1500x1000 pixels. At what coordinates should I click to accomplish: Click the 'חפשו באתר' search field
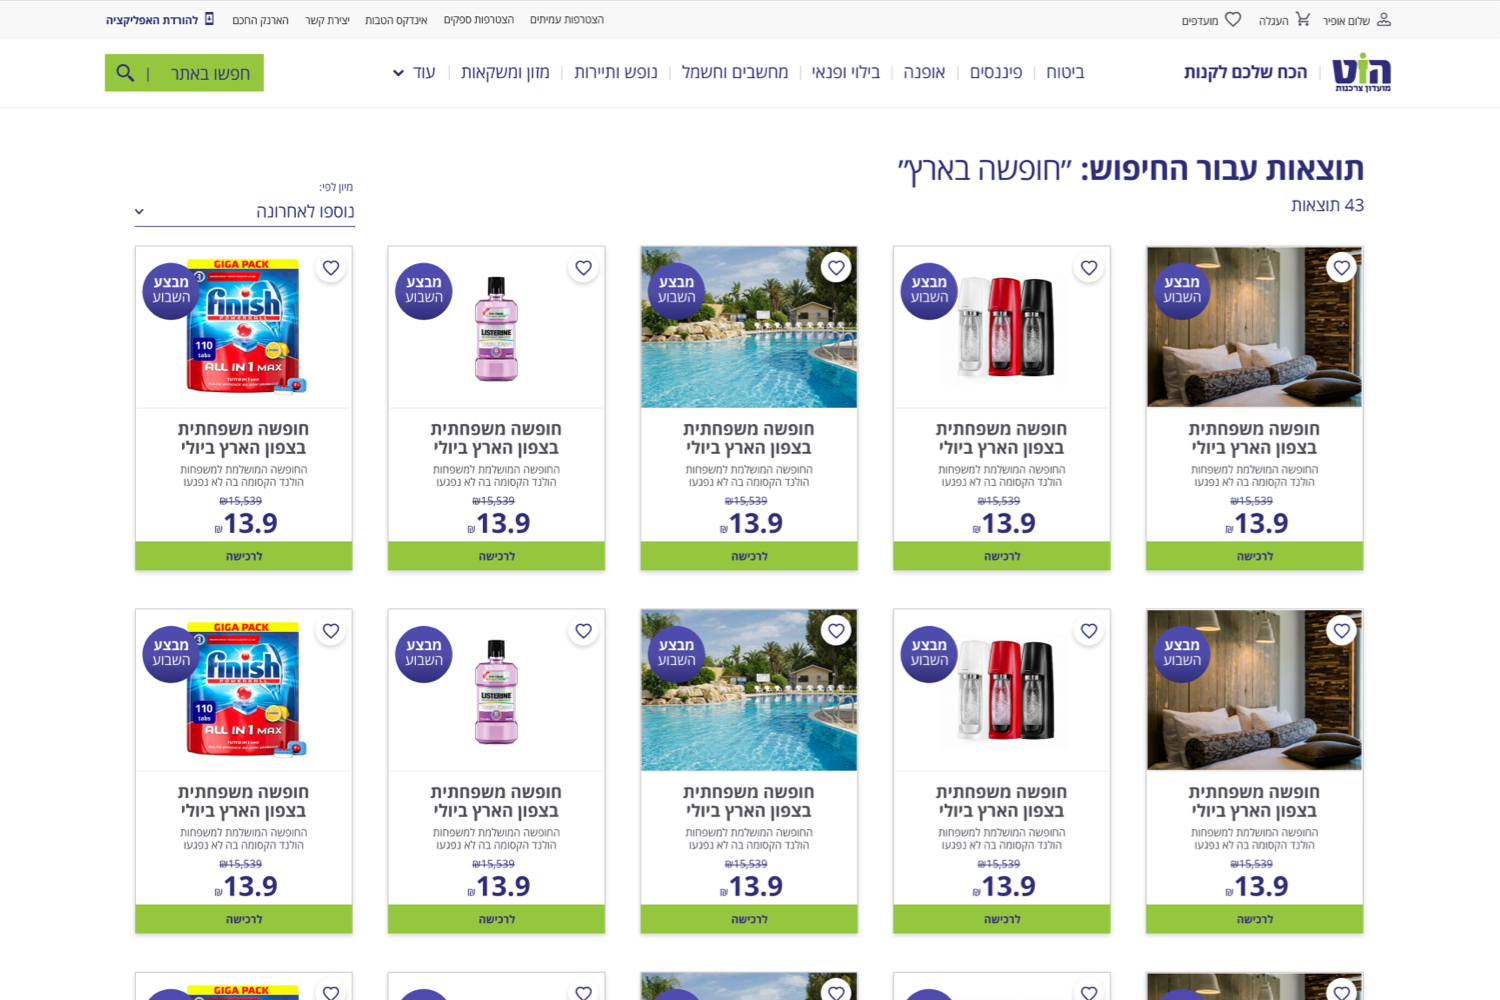pos(185,73)
